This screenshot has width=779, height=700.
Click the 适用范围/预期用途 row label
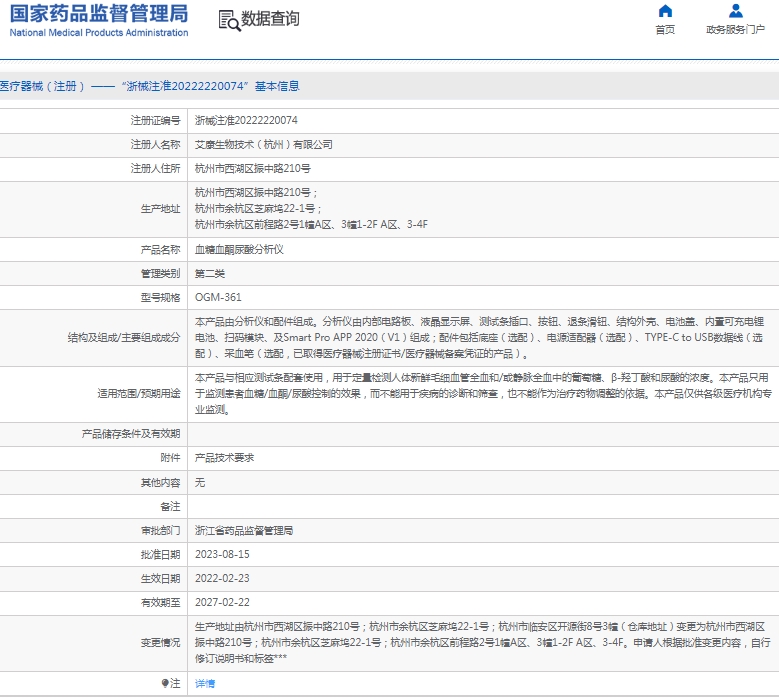pyautogui.click(x=139, y=394)
